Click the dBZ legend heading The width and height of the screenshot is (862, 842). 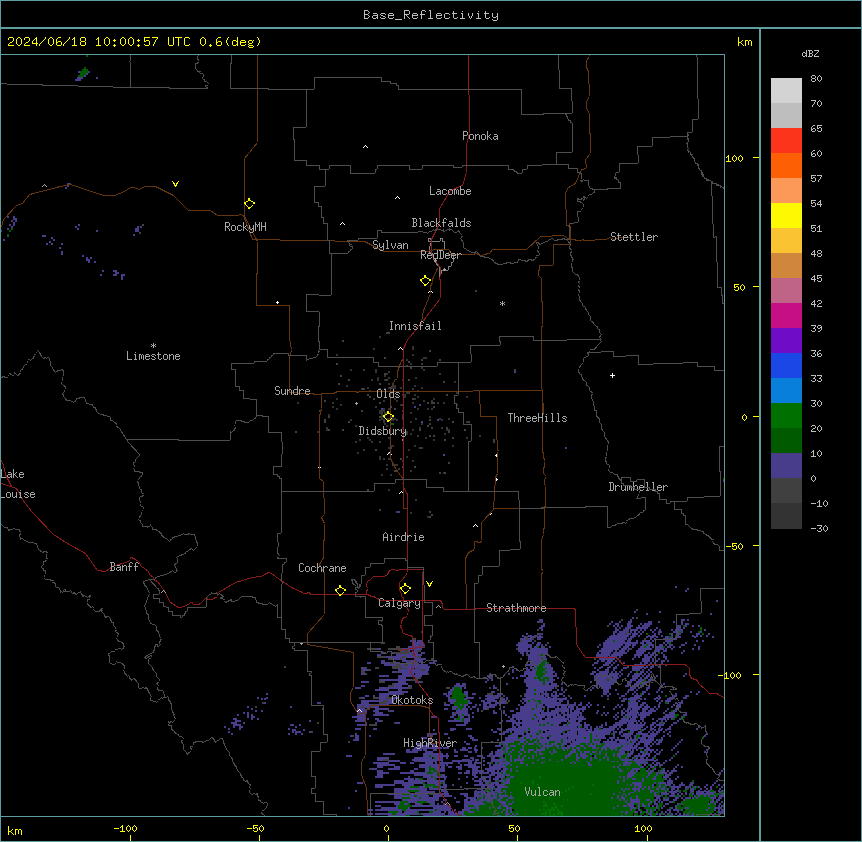810,53
